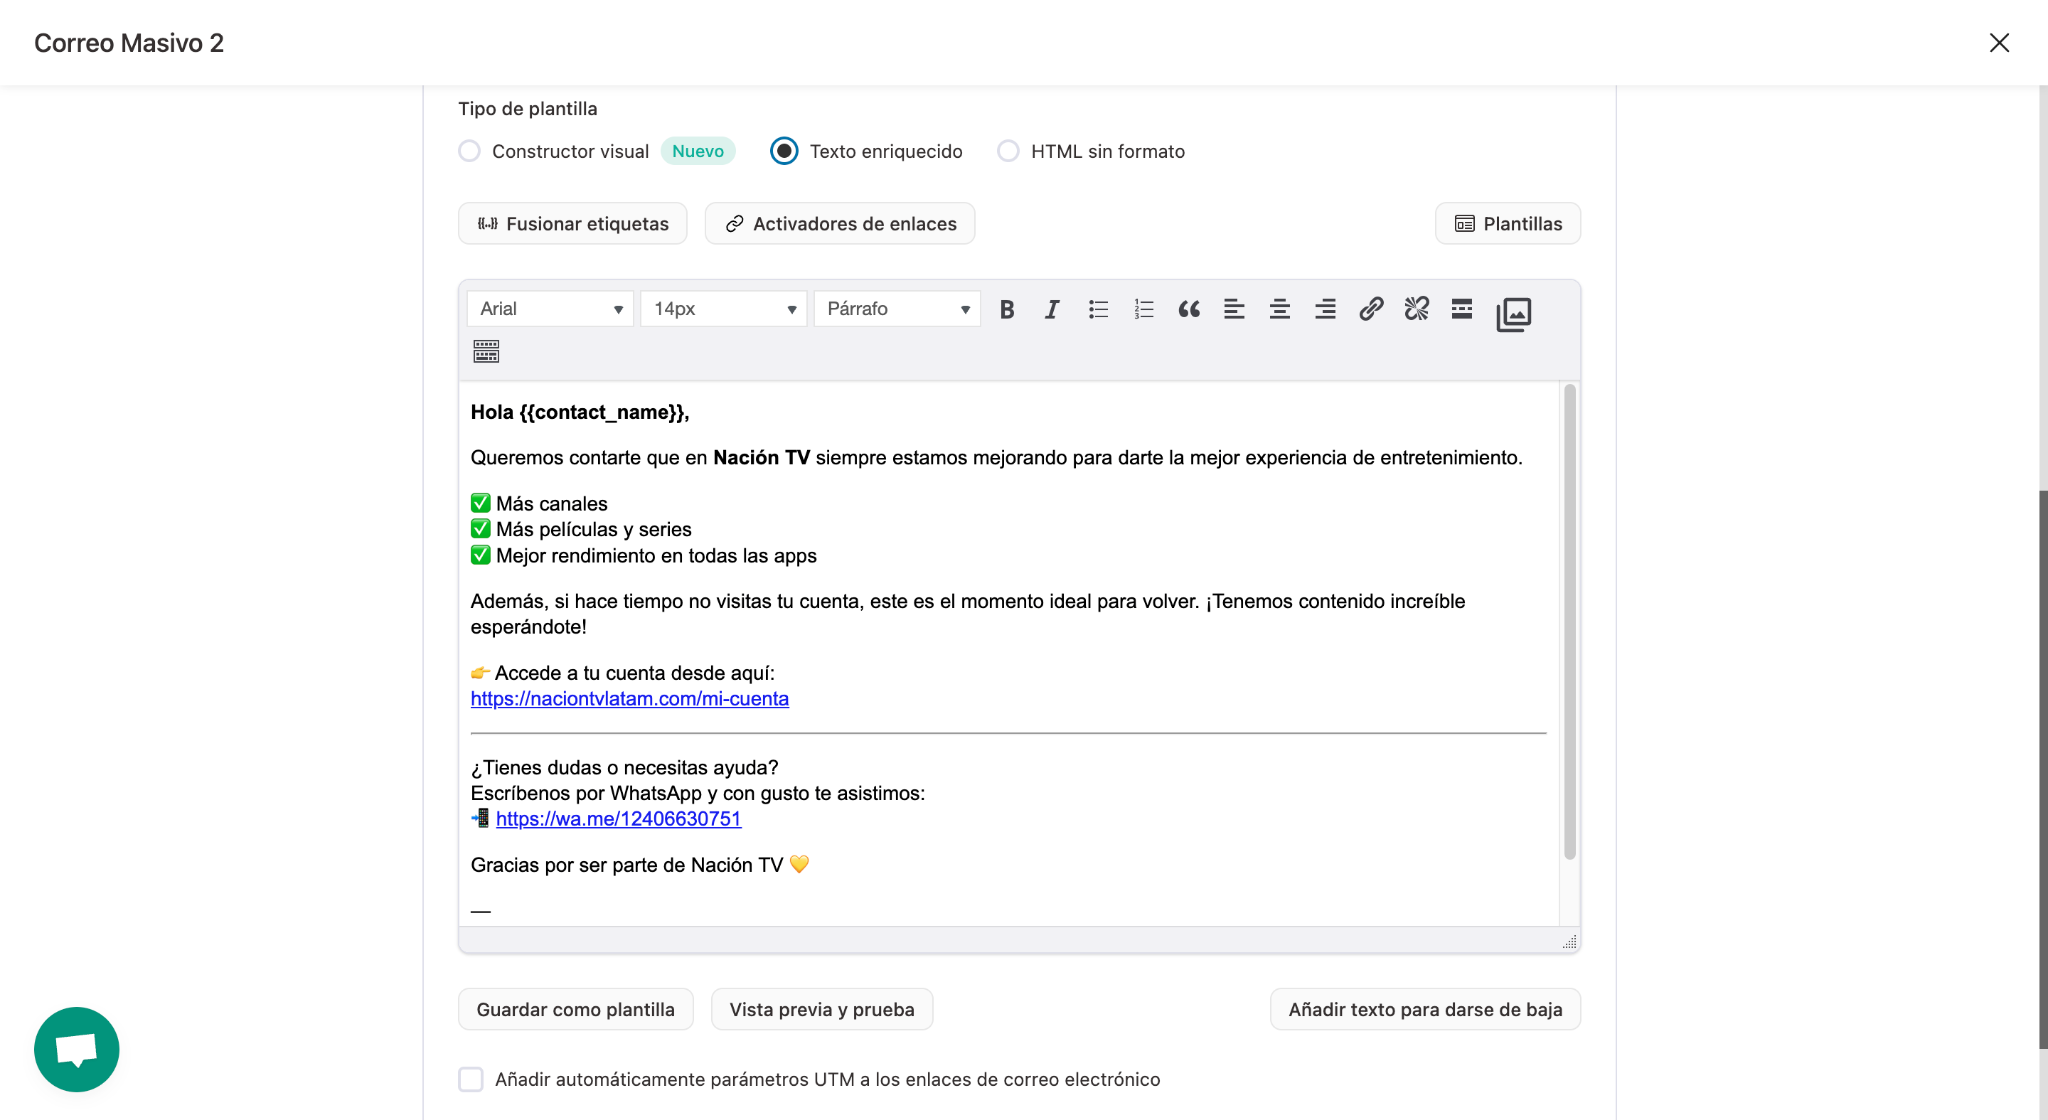Toggle bold formatting in editor toolbar
2048x1120 pixels.
pos(1007,309)
